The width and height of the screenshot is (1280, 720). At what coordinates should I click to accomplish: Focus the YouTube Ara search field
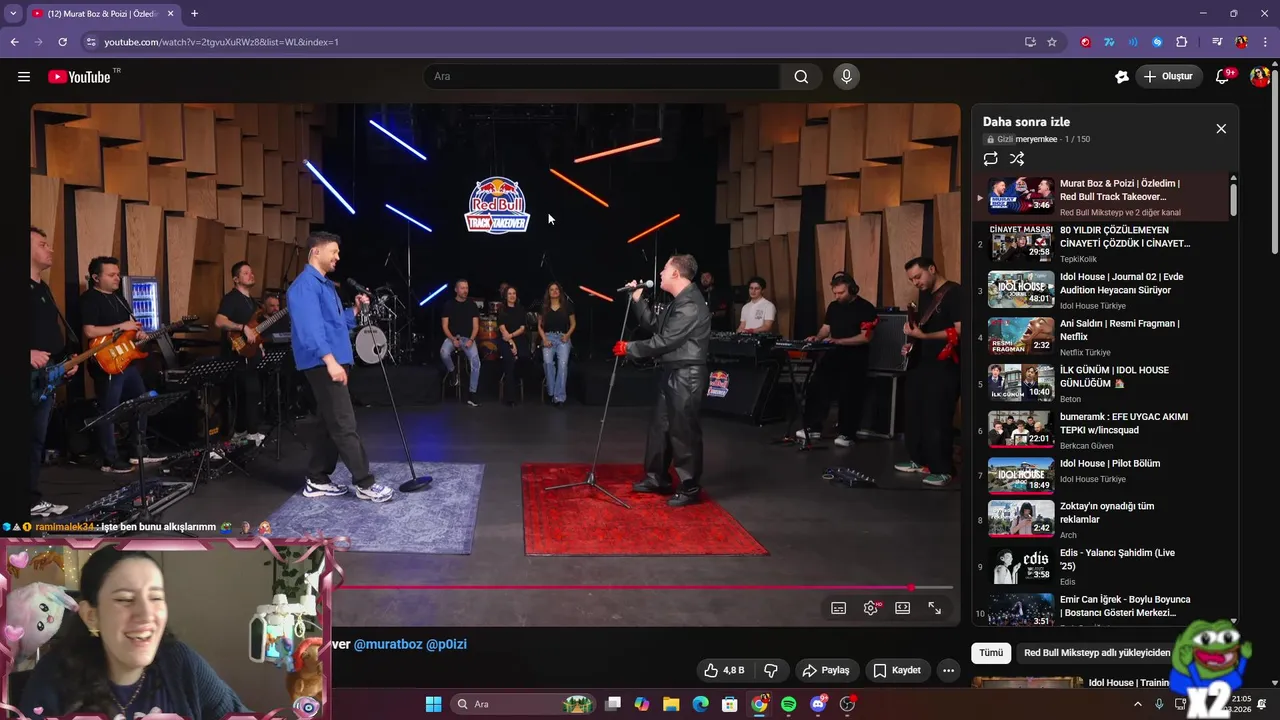tap(602, 77)
